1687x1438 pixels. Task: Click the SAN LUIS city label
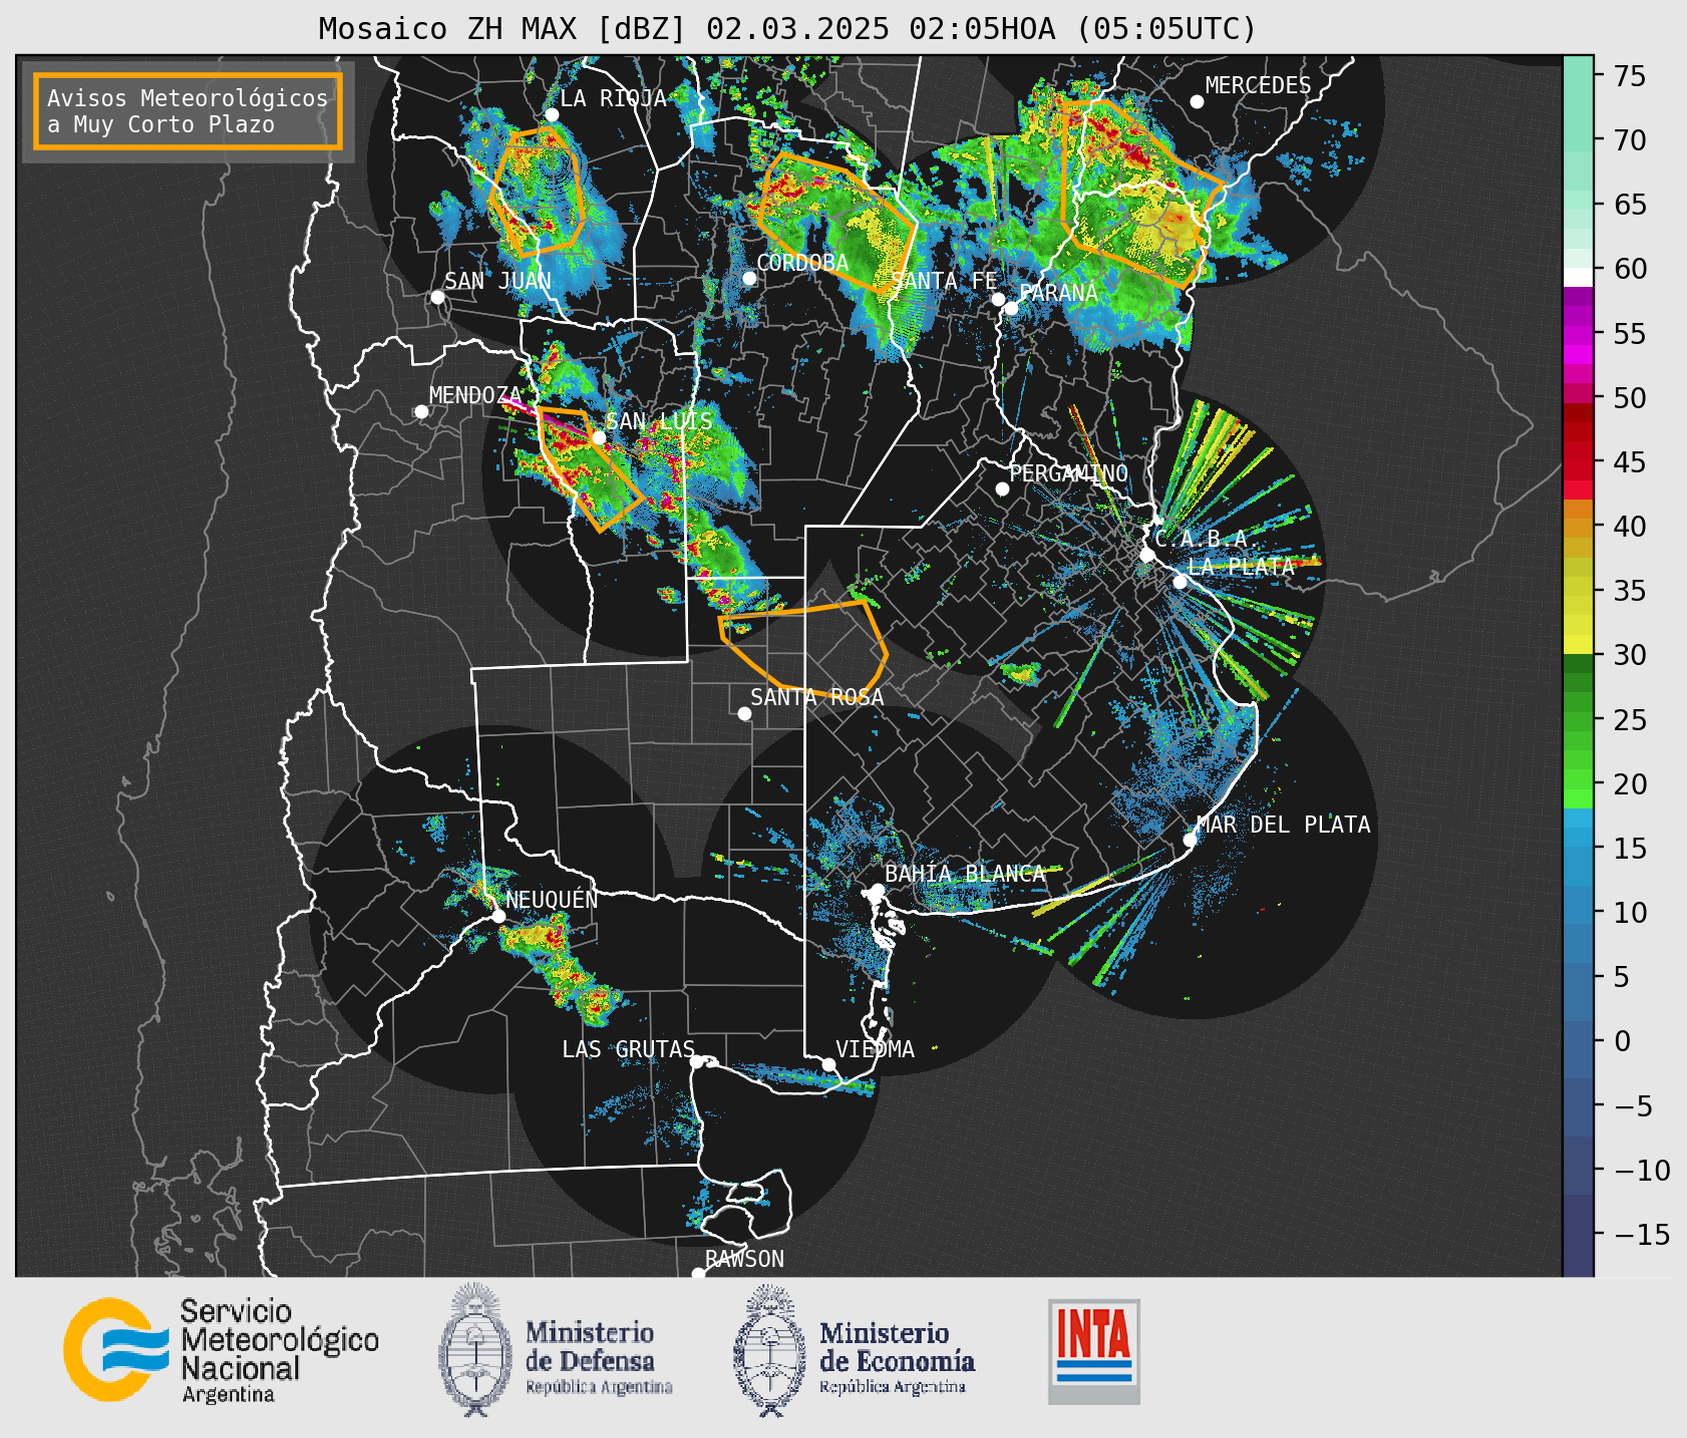(x=659, y=421)
